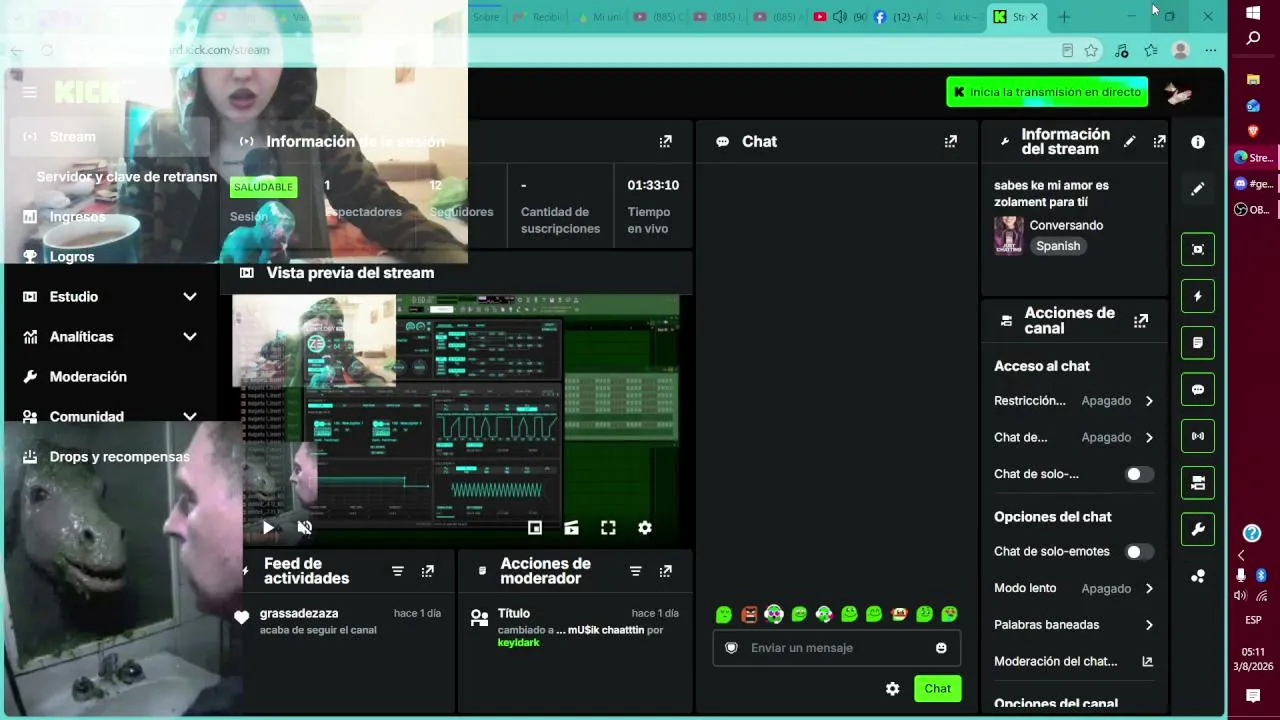Toggle the lightning bolt panel icon
1280x720 pixels.
point(1198,296)
